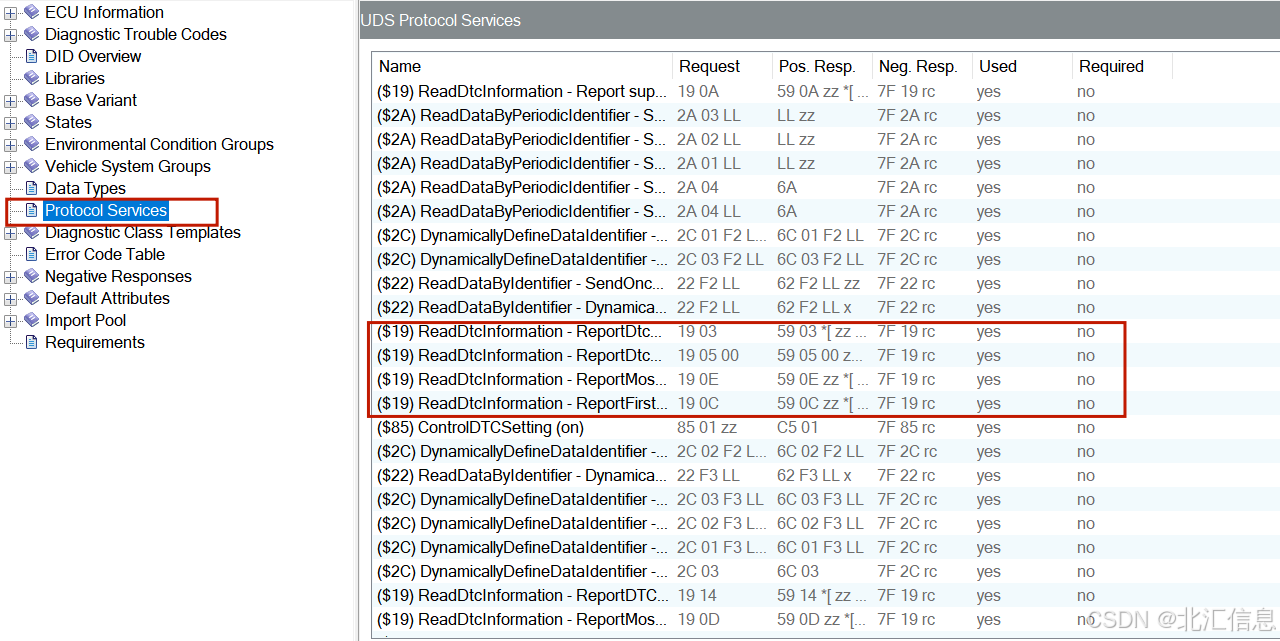Select the ControlDTCSetting (on) row
The image size is (1280, 641).
825,427
